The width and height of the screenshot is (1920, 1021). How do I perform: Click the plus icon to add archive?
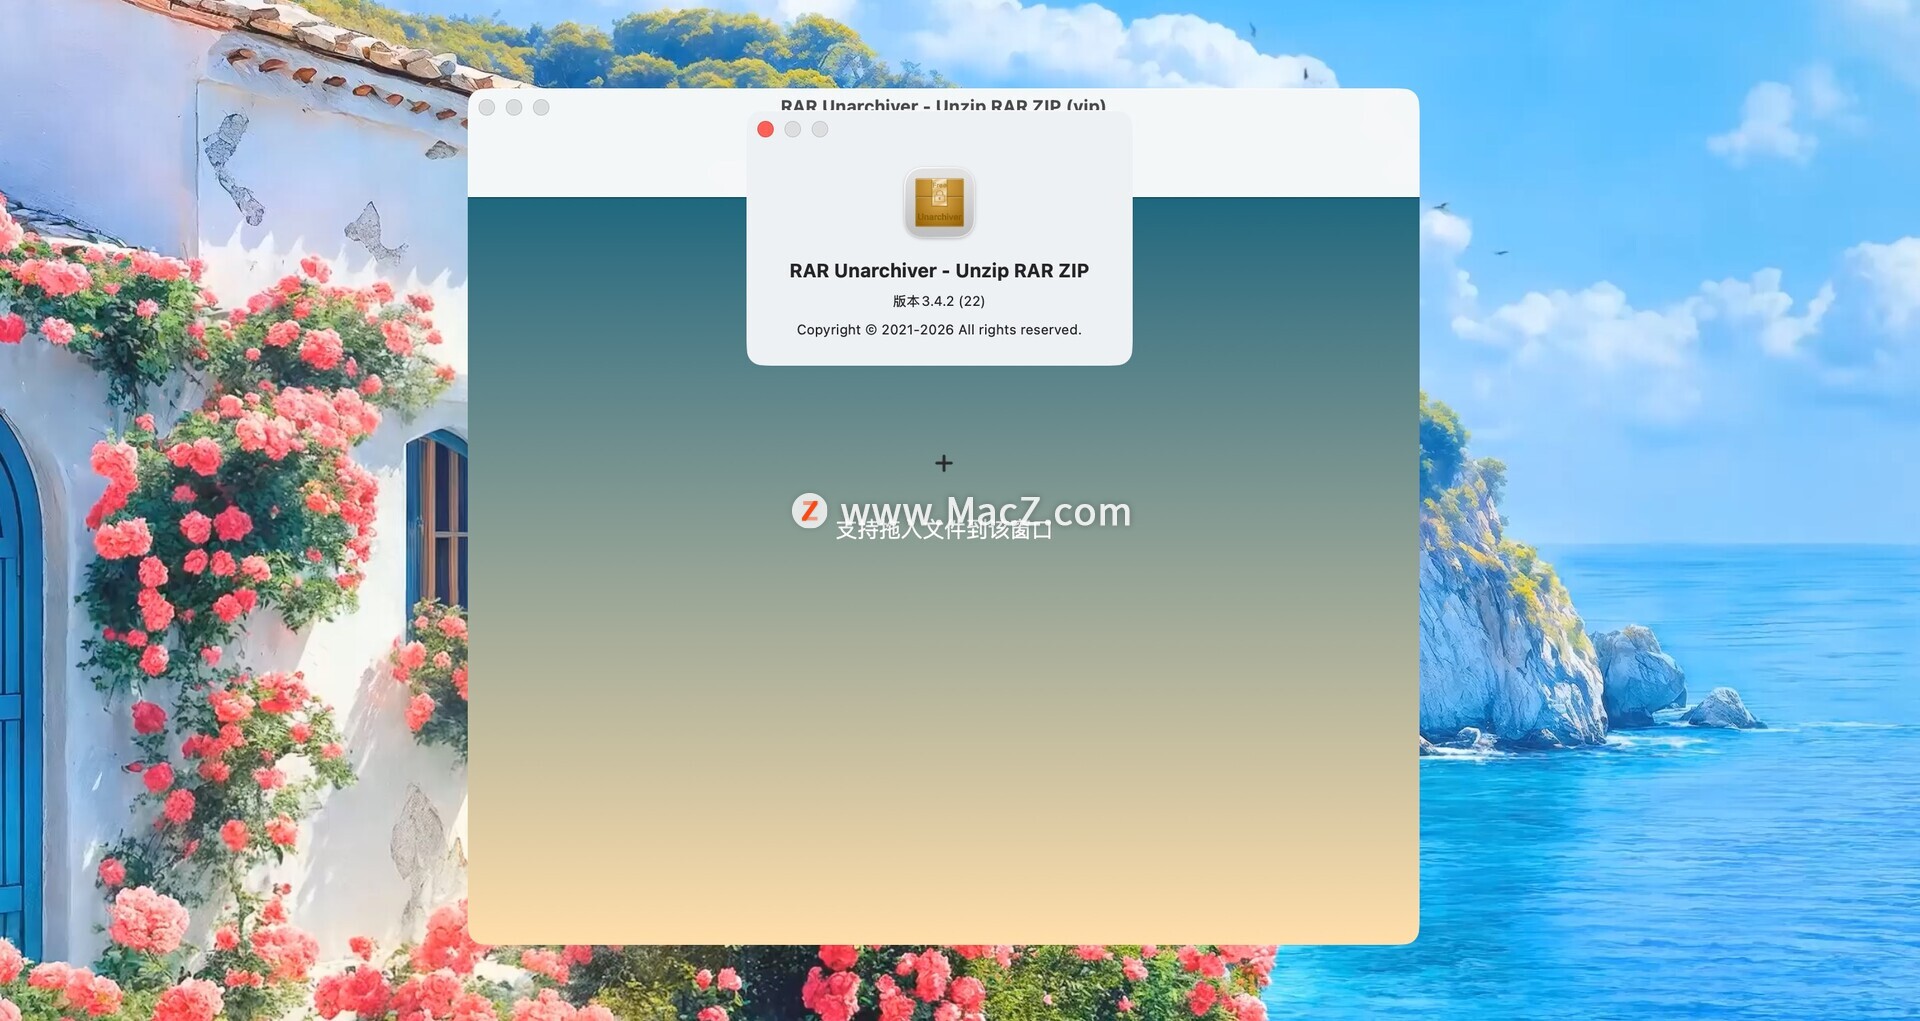click(x=943, y=463)
